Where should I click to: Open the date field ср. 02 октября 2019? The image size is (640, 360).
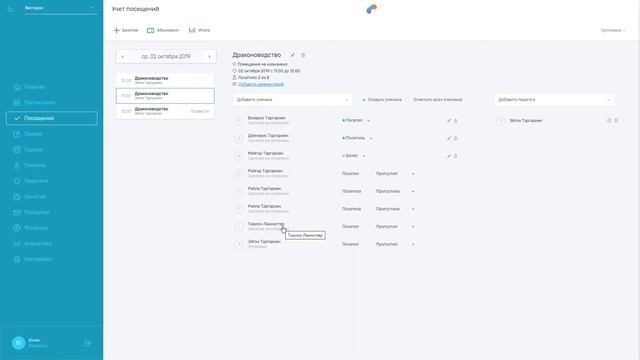click(166, 57)
